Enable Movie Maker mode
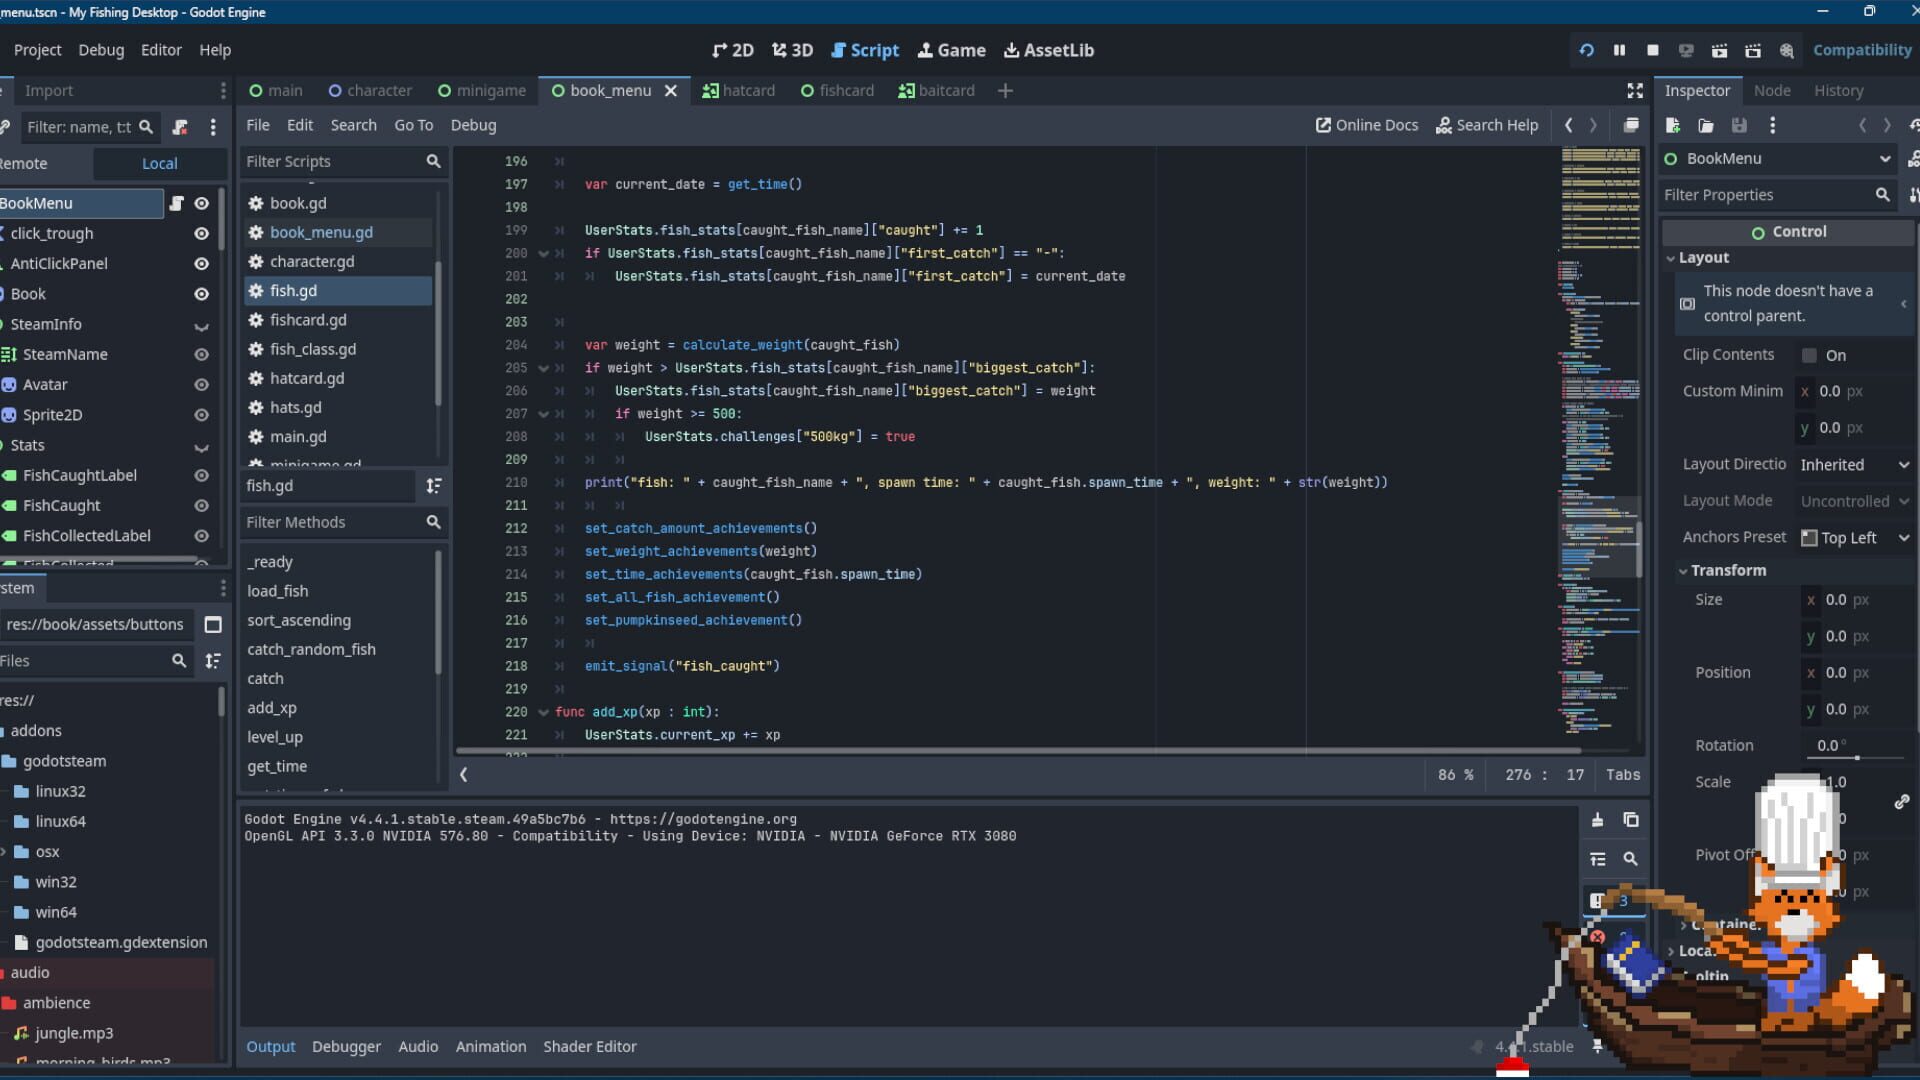1920x1080 pixels. coord(1786,50)
